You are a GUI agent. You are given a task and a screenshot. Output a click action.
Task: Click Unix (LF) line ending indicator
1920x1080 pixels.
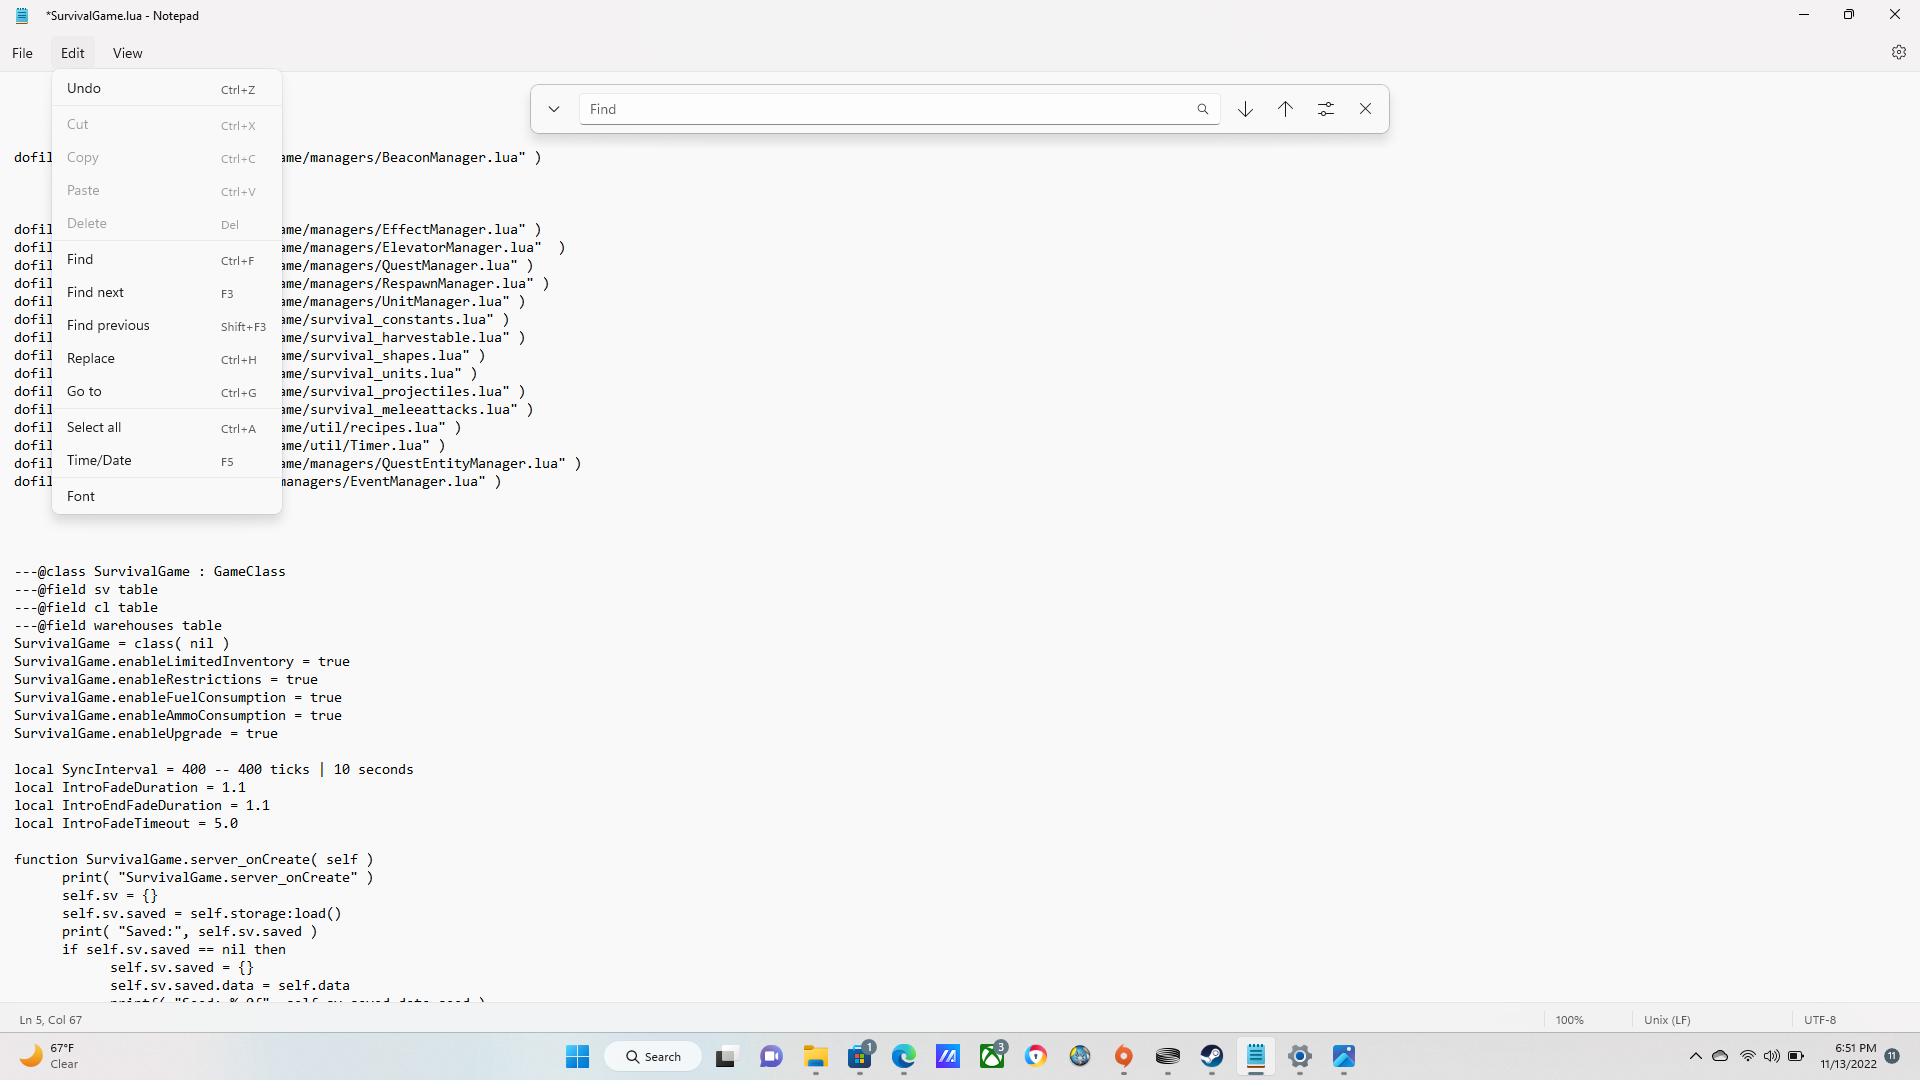pyautogui.click(x=1667, y=1020)
